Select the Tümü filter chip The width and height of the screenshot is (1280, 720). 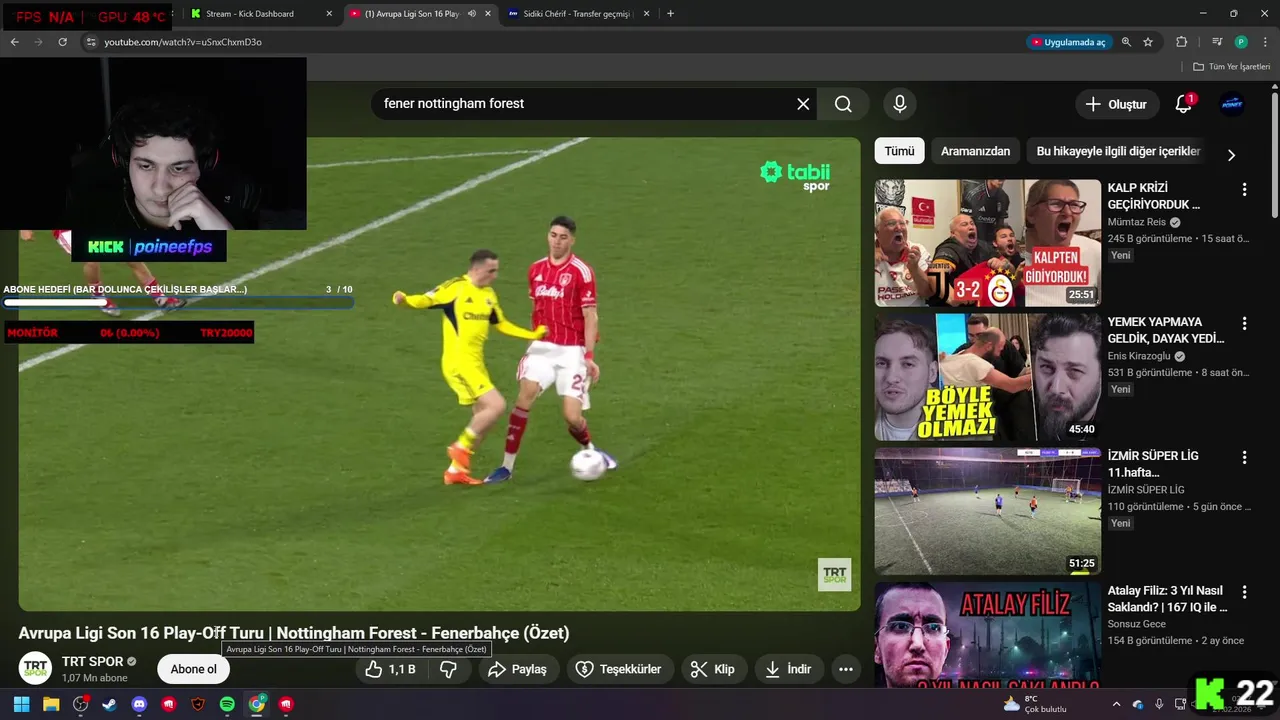click(x=899, y=151)
